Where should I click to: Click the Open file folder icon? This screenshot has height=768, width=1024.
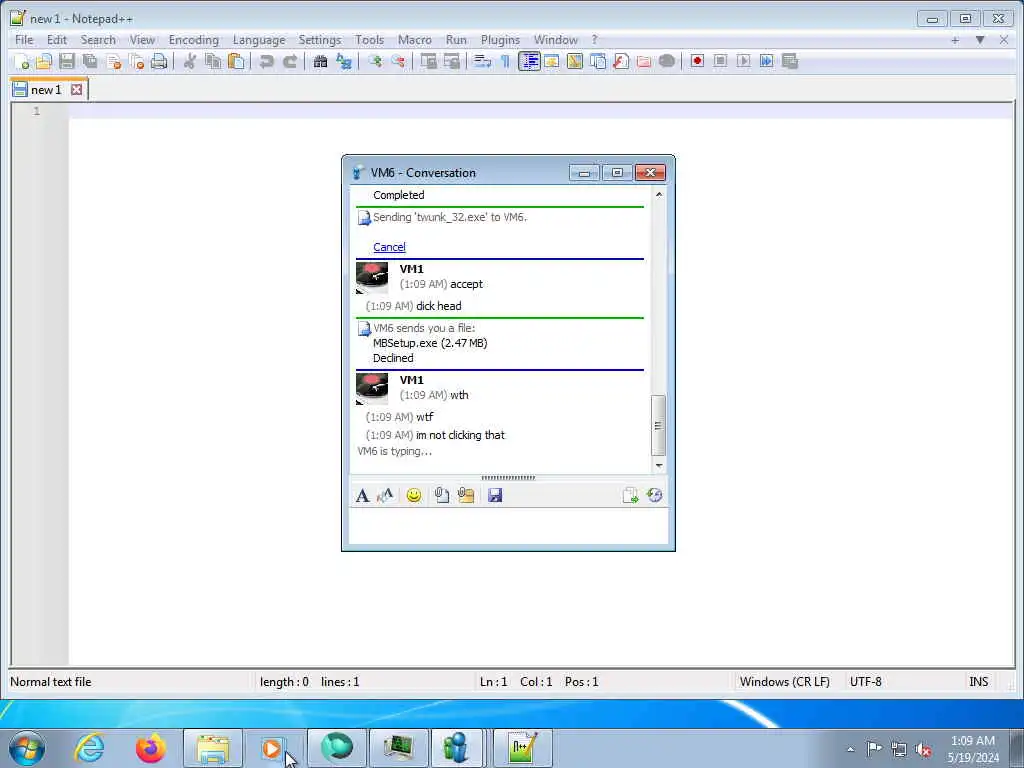click(x=44, y=61)
